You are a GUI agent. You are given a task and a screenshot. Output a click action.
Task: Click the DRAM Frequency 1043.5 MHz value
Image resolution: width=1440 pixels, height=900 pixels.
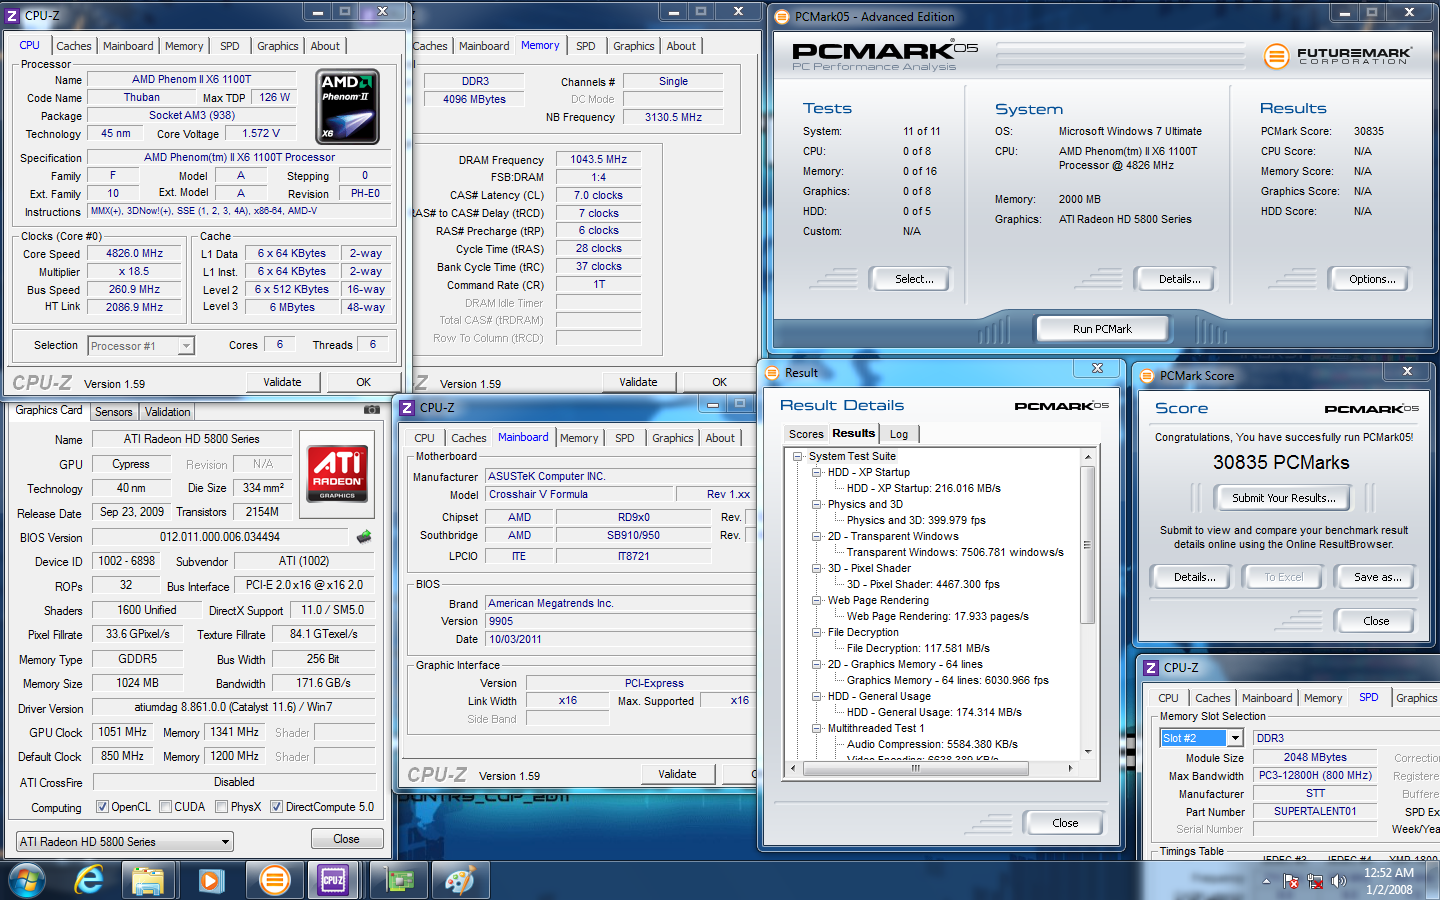598,159
